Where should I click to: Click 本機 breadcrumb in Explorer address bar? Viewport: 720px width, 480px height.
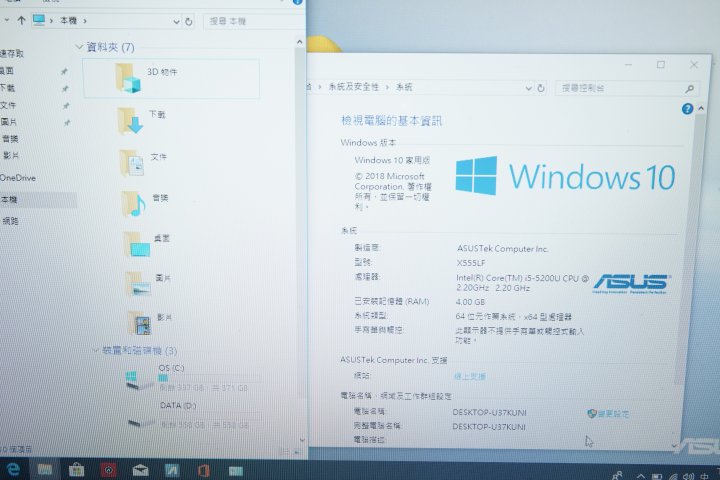click(x=68, y=21)
